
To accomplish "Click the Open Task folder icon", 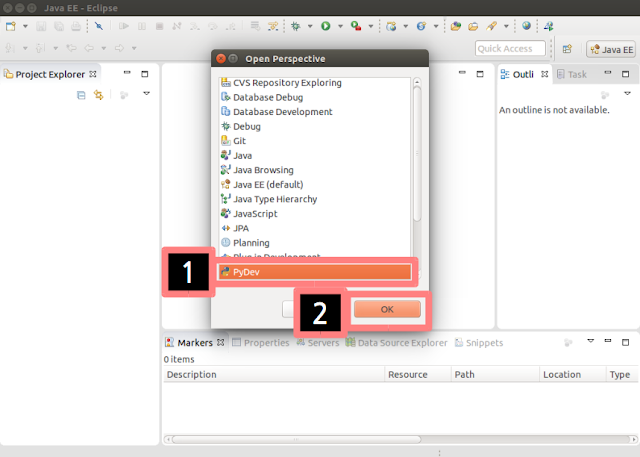I will pos(473,27).
